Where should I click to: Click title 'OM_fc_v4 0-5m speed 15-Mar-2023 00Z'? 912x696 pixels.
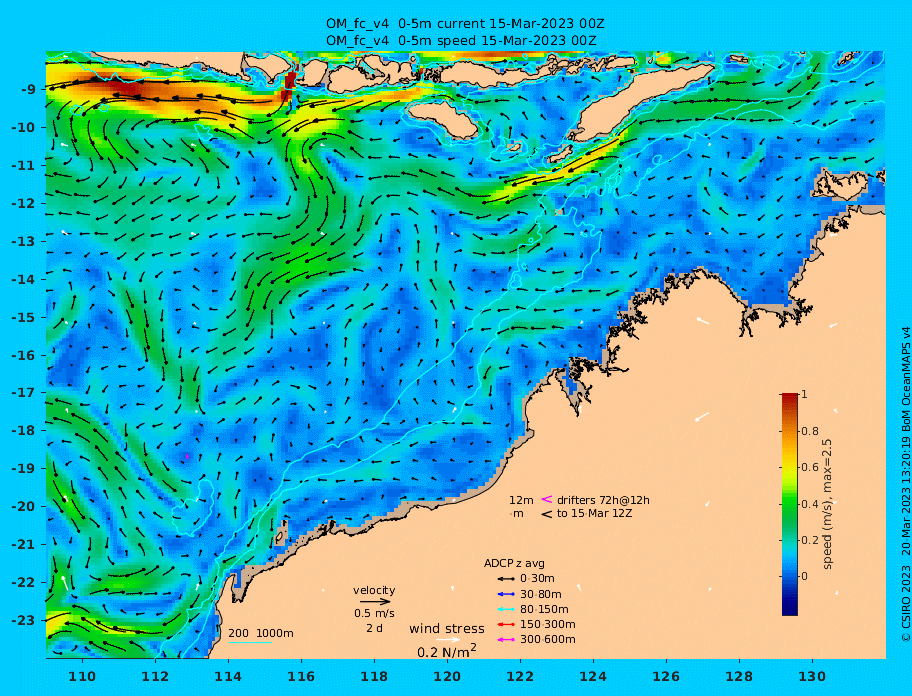click(461, 40)
